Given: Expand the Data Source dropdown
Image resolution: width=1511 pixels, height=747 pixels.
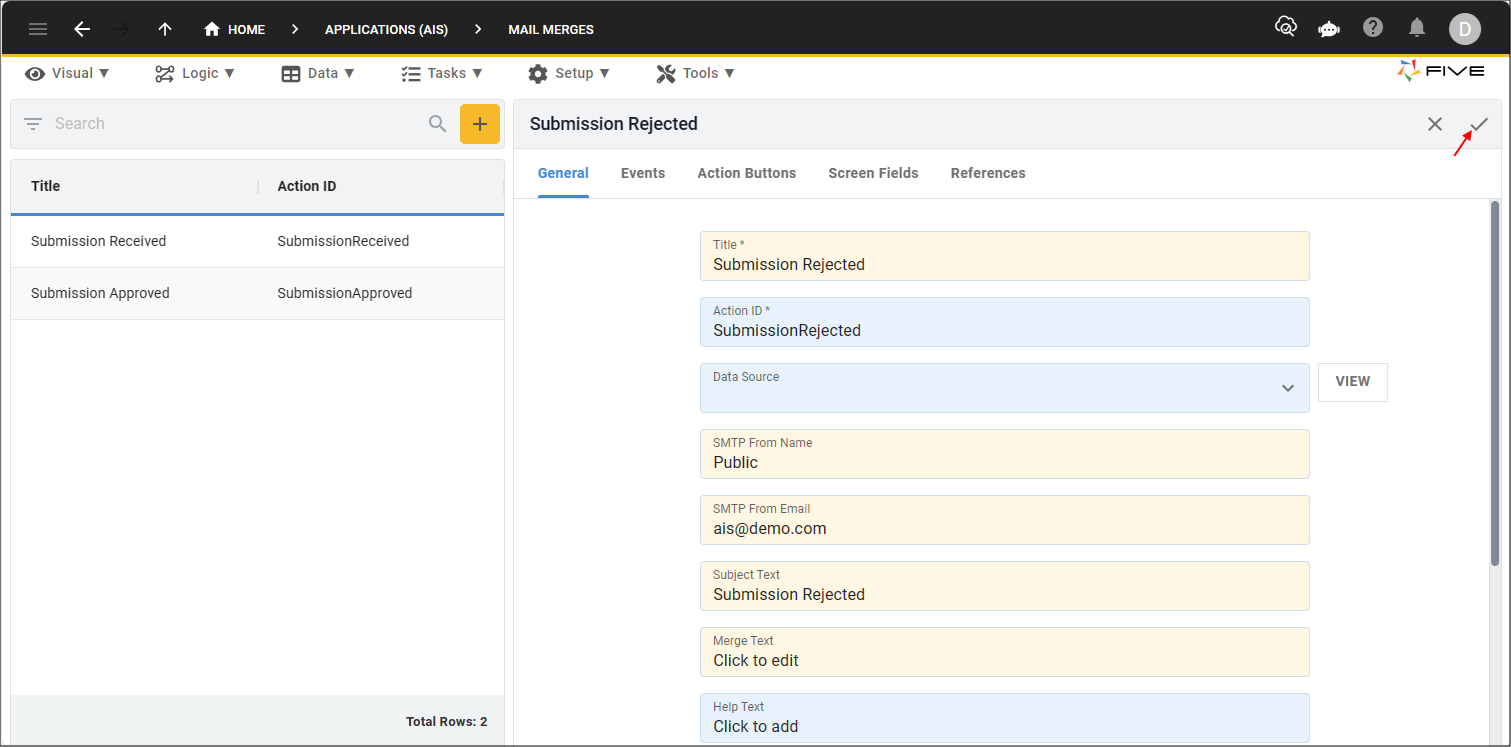Looking at the screenshot, I should pyautogui.click(x=1288, y=388).
